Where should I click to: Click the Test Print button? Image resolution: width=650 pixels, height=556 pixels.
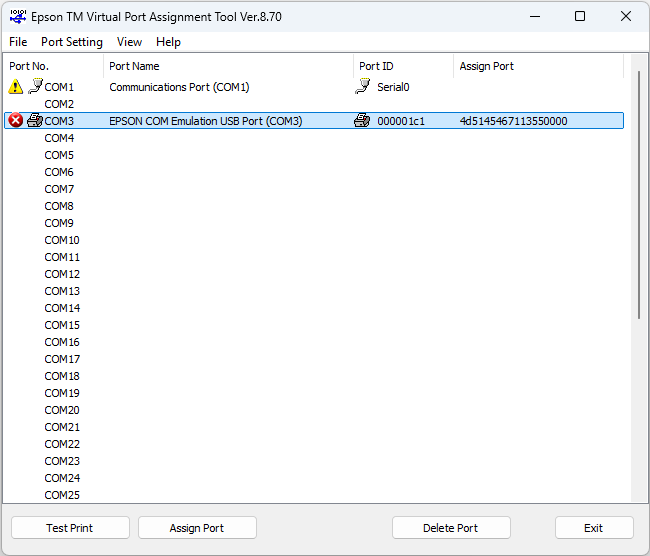[x=70, y=528]
